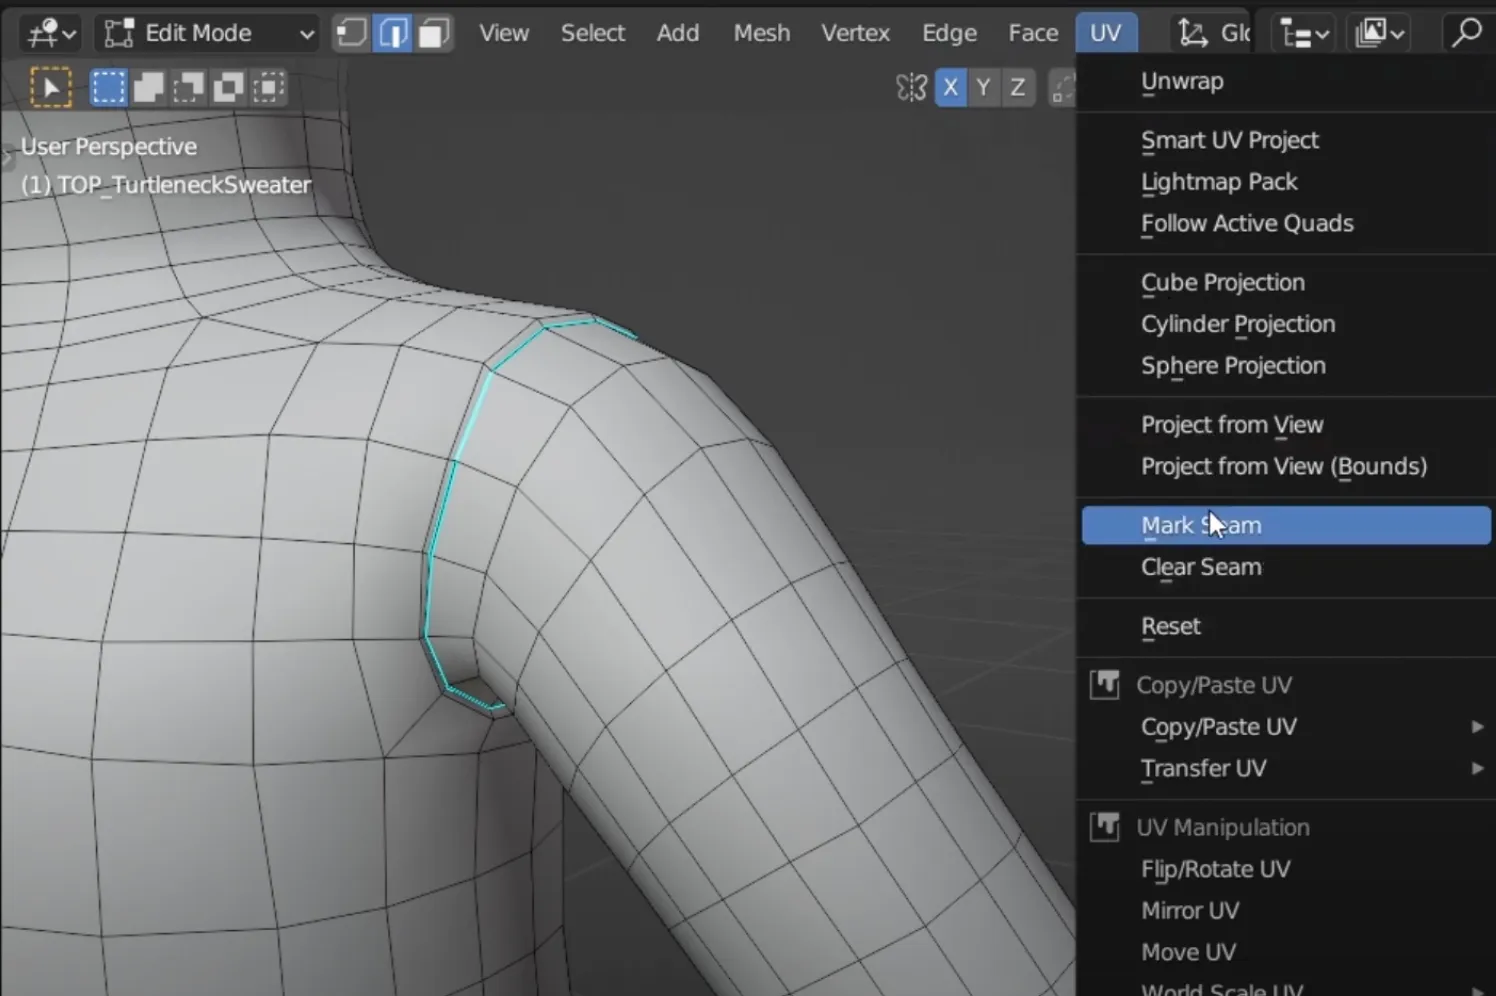
Task: Open the Outliner display mode dropdown
Action: click(1379, 33)
